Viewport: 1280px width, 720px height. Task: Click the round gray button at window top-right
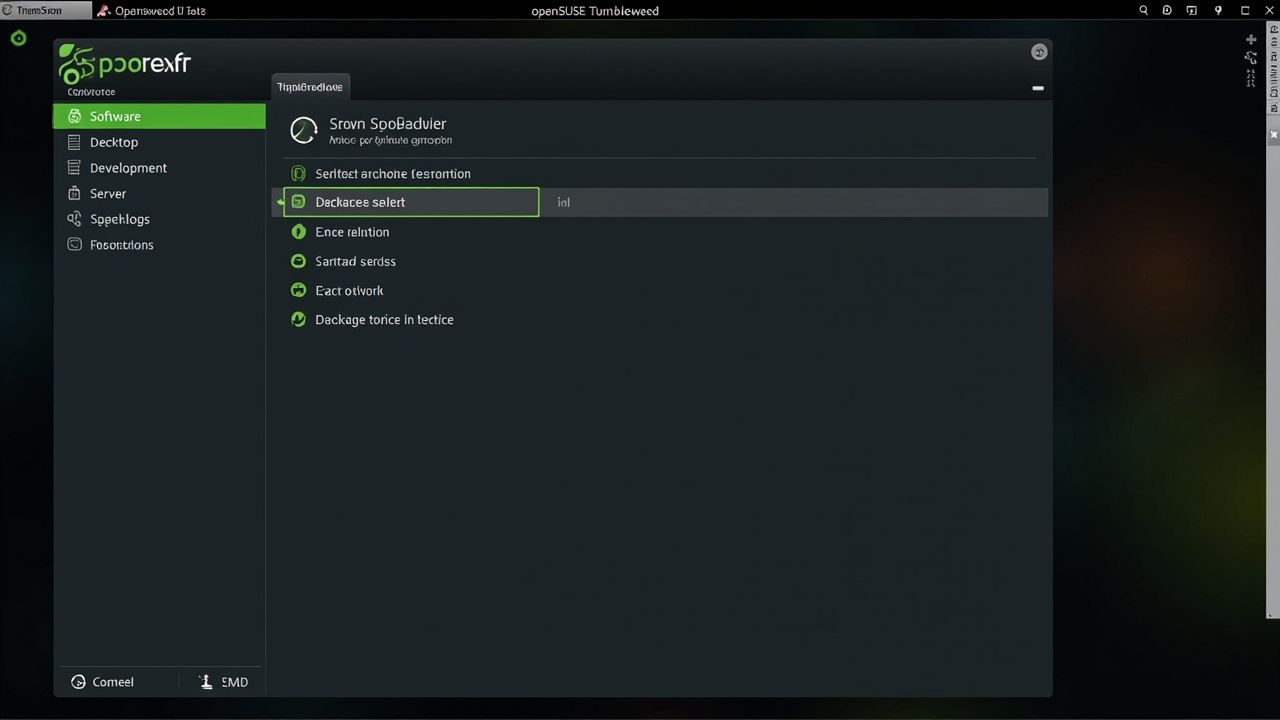[x=1039, y=52]
